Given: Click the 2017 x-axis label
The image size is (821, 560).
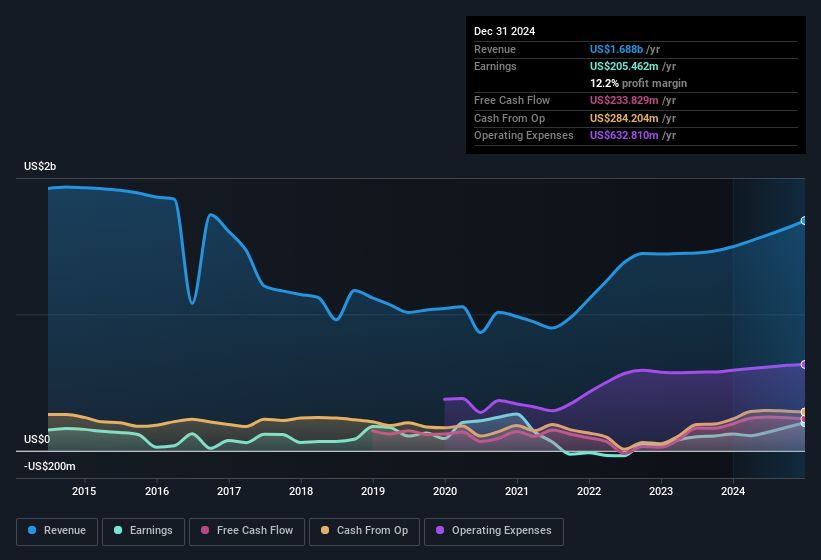Looking at the screenshot, I should pos(229,491).
